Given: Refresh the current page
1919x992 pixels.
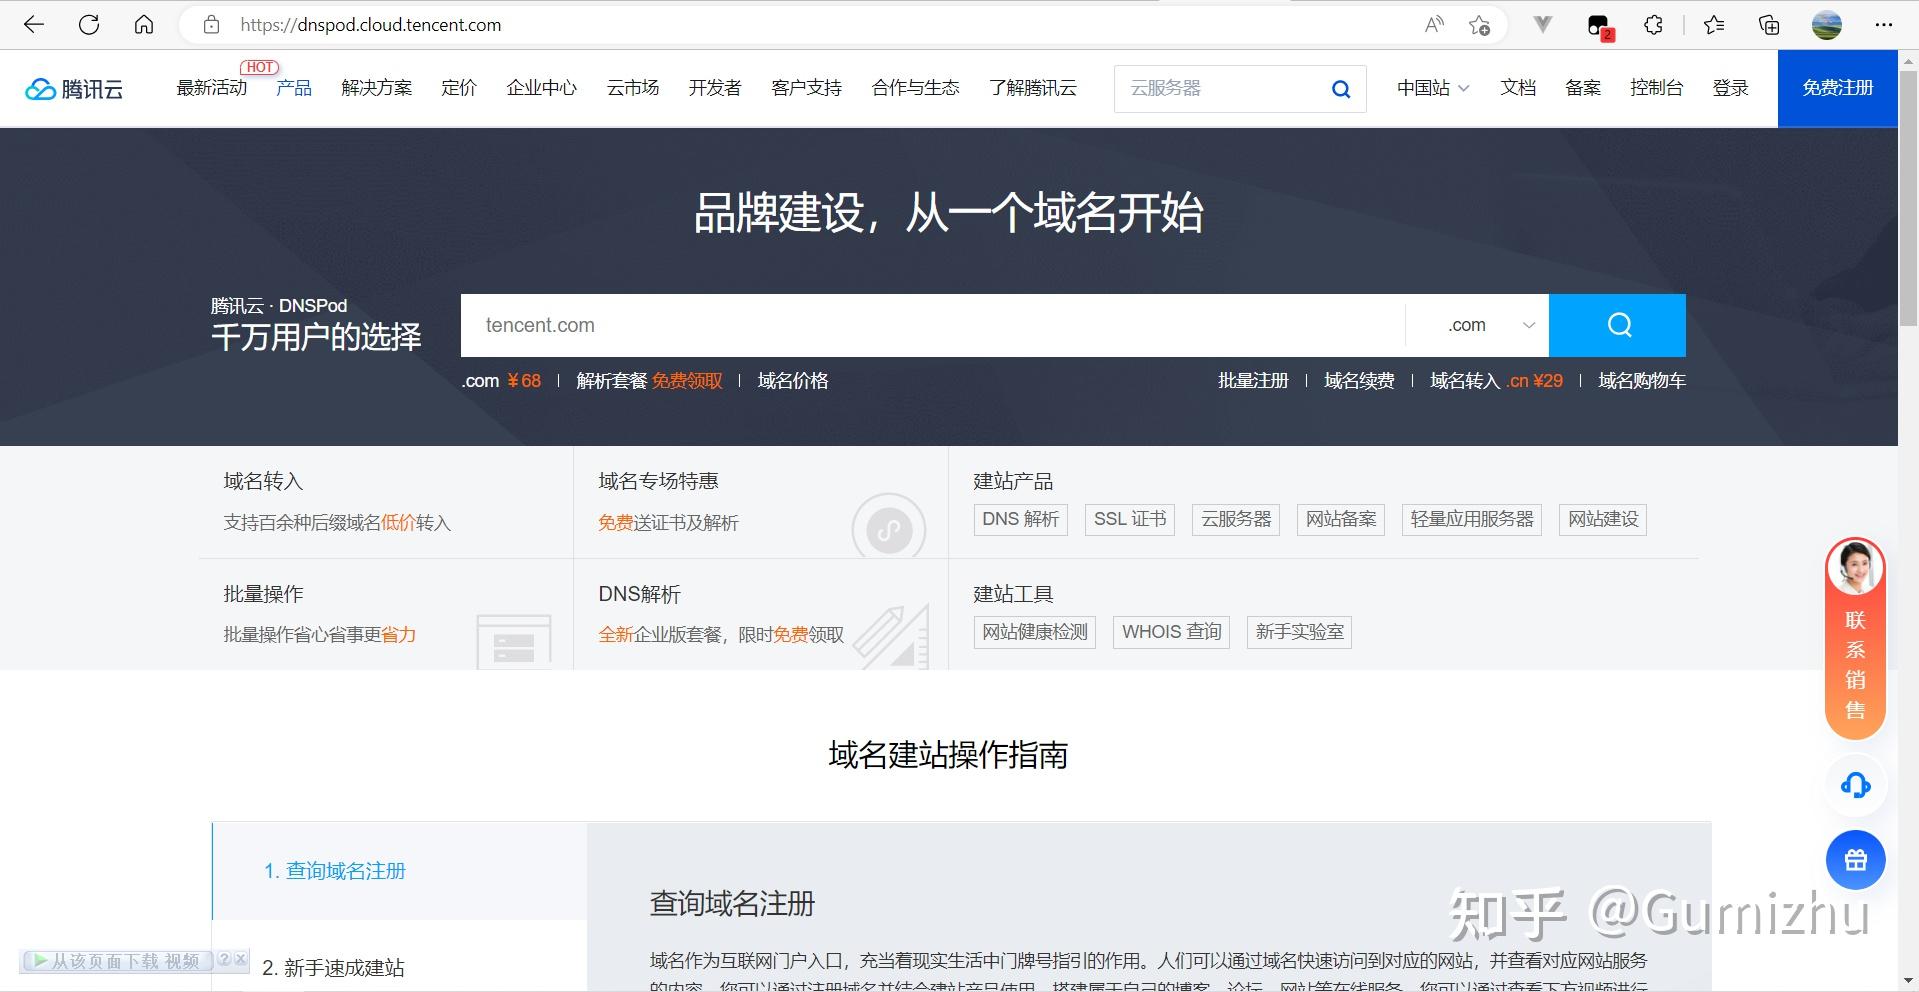Looking at the screenshot, I should click(89, 24).
